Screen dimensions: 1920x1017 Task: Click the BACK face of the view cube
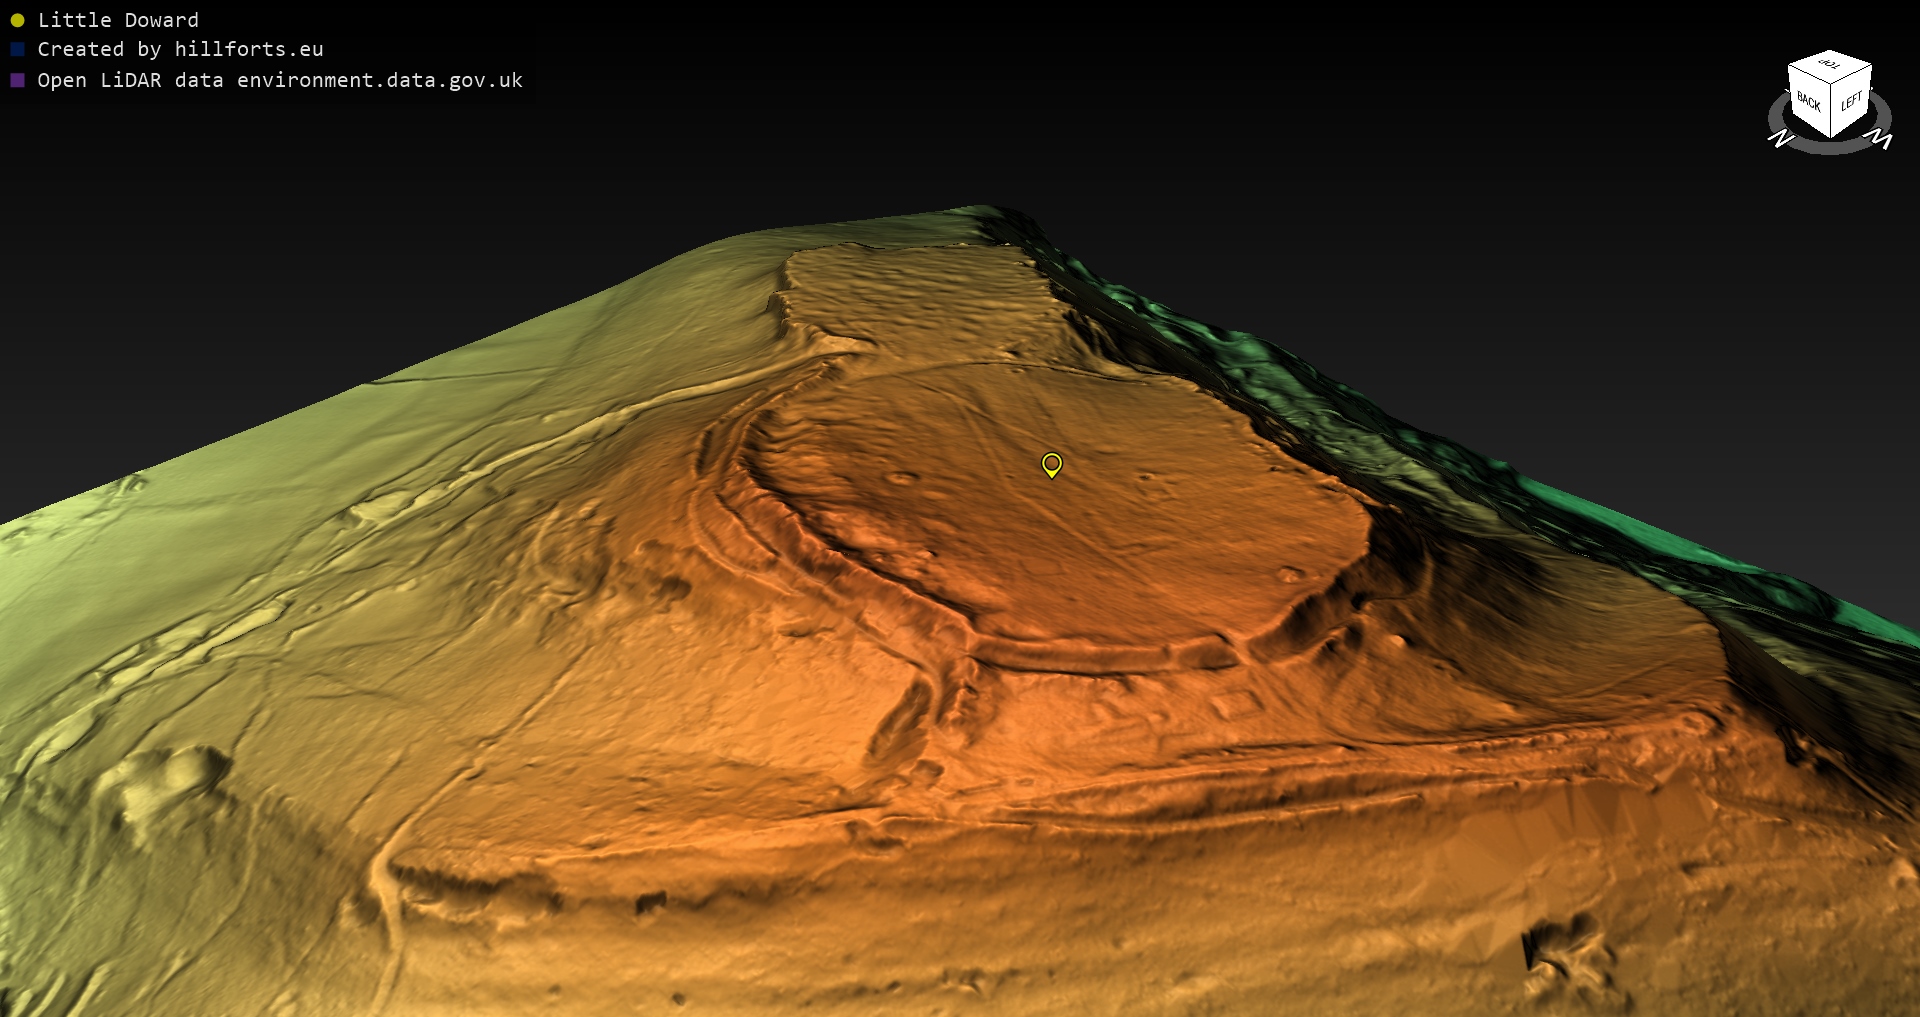tap(1808, 102)
